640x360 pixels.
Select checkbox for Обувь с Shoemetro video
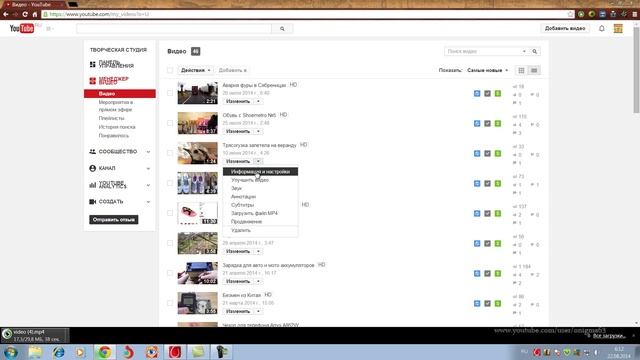(x=170, y=123)
